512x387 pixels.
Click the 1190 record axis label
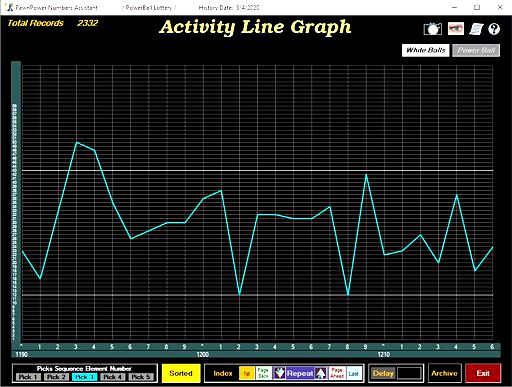21,354
